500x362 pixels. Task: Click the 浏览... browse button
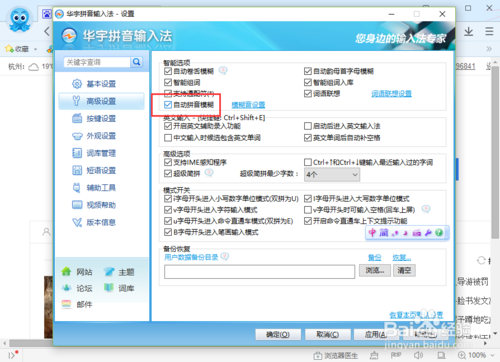(375, 270)
